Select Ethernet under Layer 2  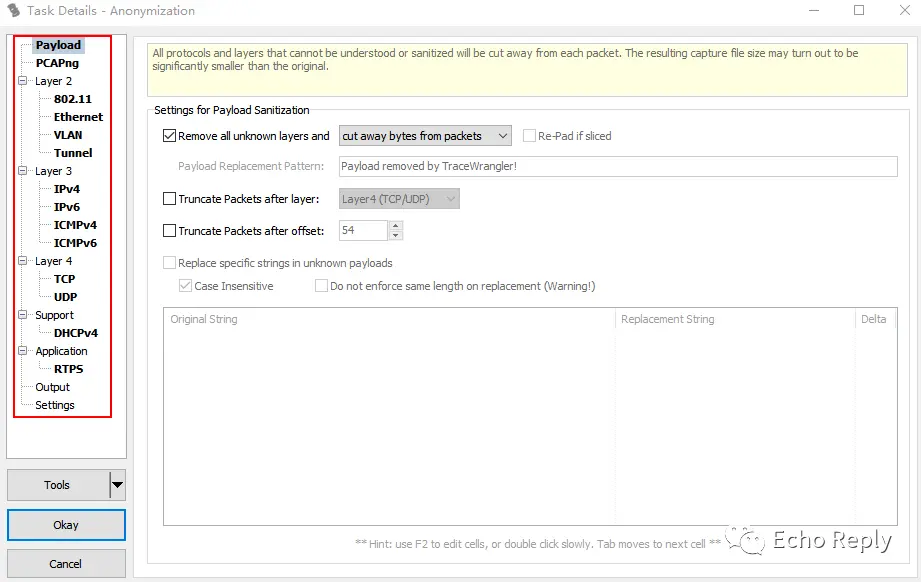78,117
